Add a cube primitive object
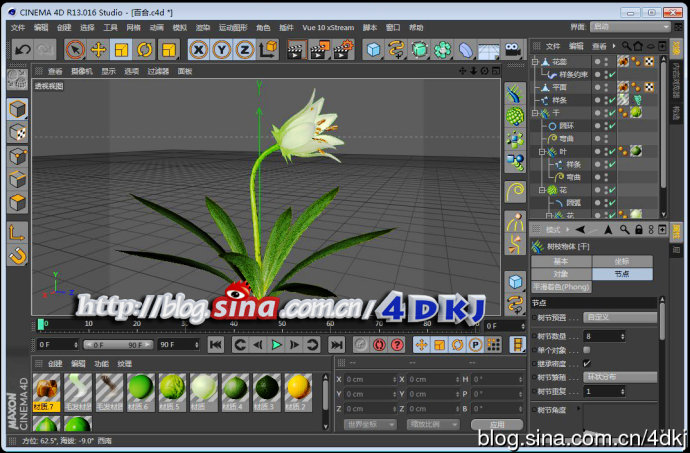This screenshot has height=453, width=690. [x=373, y=49]
